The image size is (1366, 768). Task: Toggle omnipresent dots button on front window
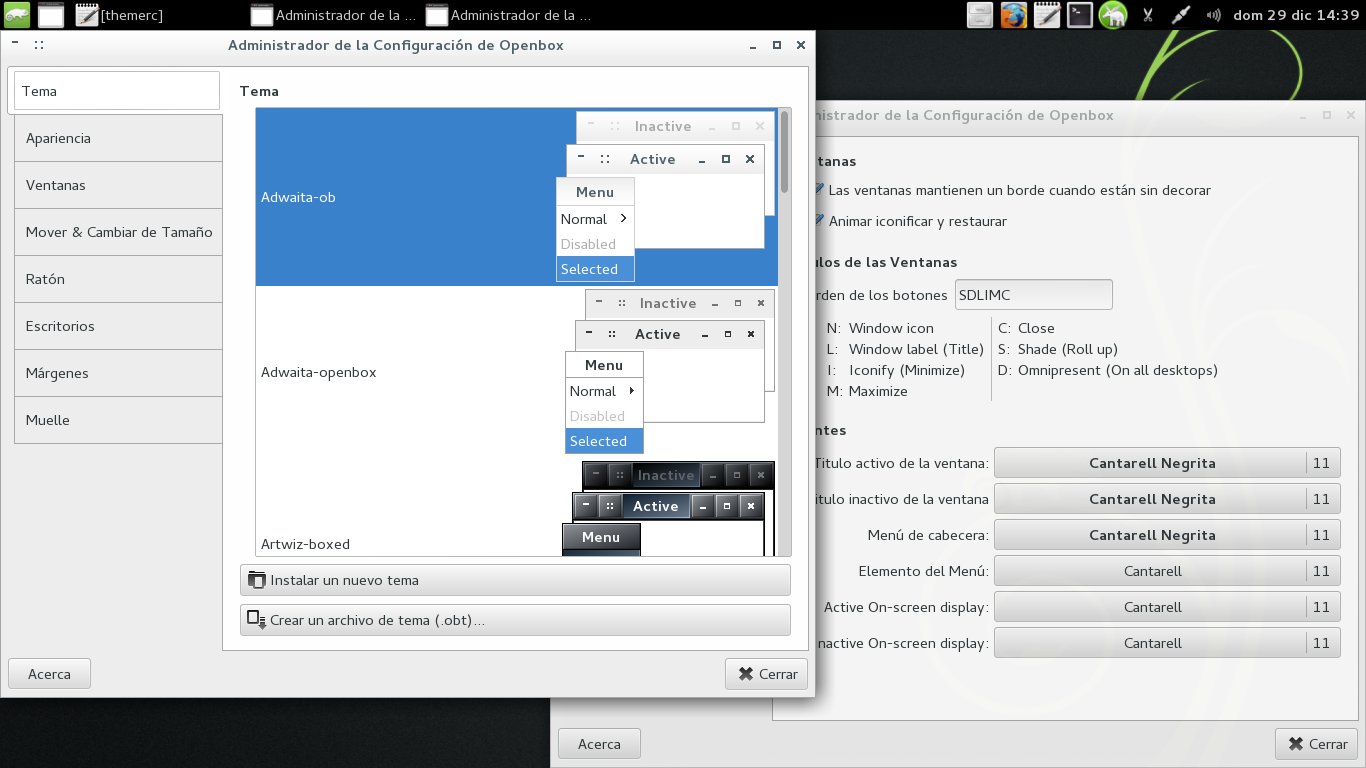point(38,45)
